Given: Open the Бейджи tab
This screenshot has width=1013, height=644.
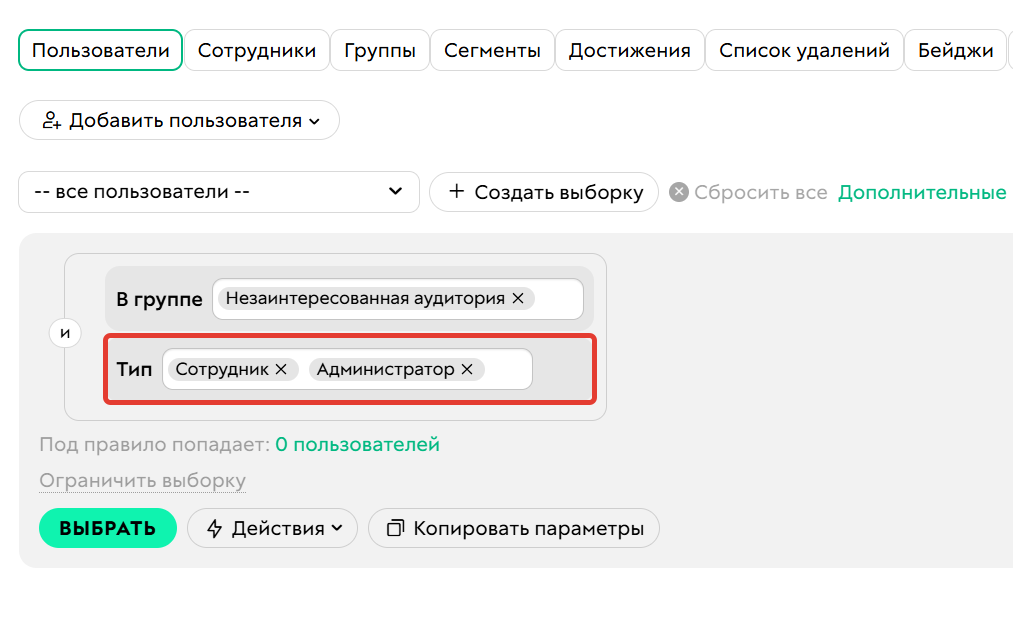Looking at the screenshot, I should tap(955, 49).
